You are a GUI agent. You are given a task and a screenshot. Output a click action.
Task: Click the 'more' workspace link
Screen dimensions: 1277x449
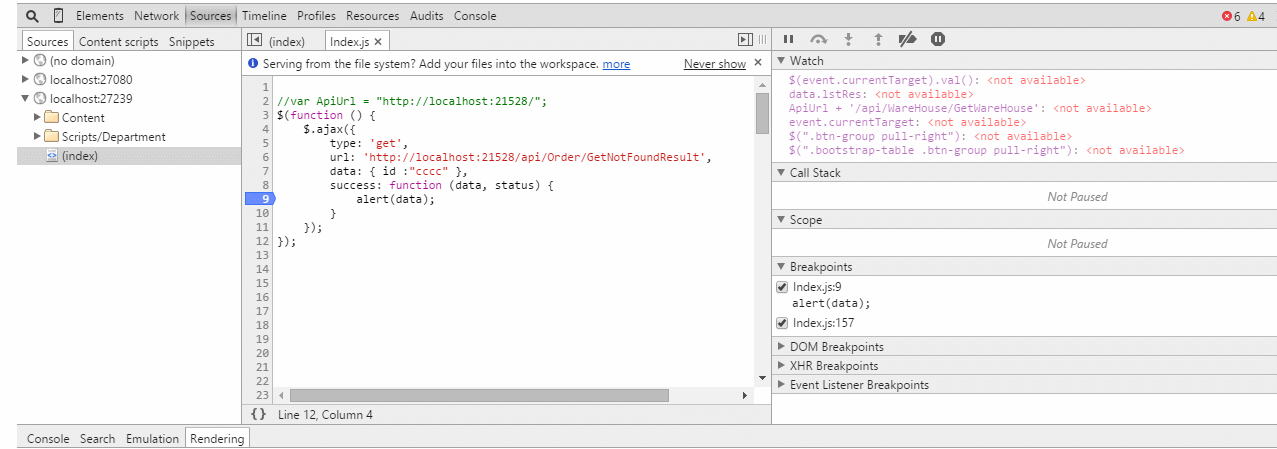(616, 64)
